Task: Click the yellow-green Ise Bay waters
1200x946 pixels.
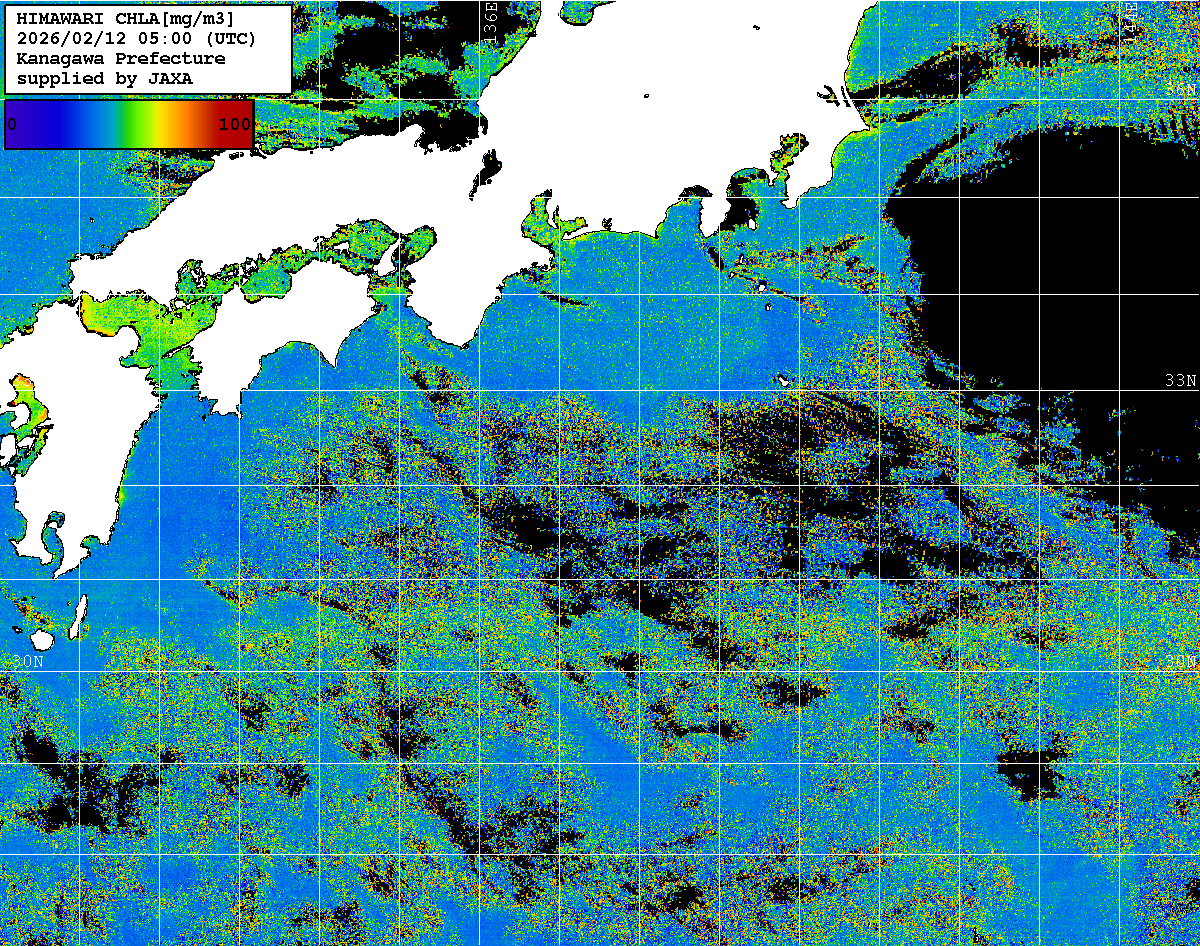Action: coord(545,217)
